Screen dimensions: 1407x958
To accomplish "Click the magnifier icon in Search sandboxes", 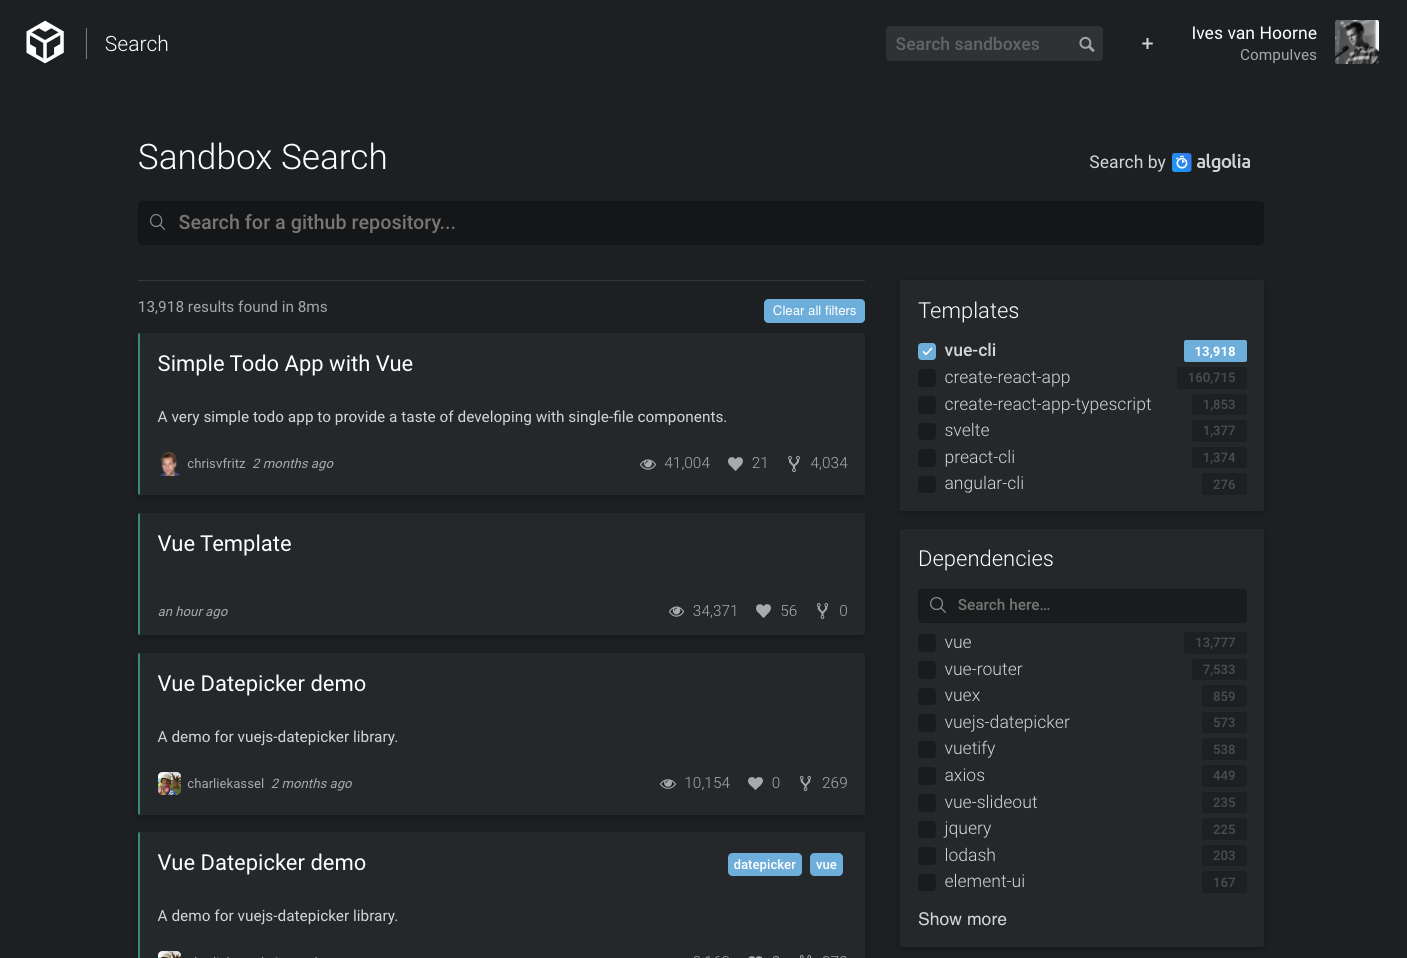I will click(1086, 44).
